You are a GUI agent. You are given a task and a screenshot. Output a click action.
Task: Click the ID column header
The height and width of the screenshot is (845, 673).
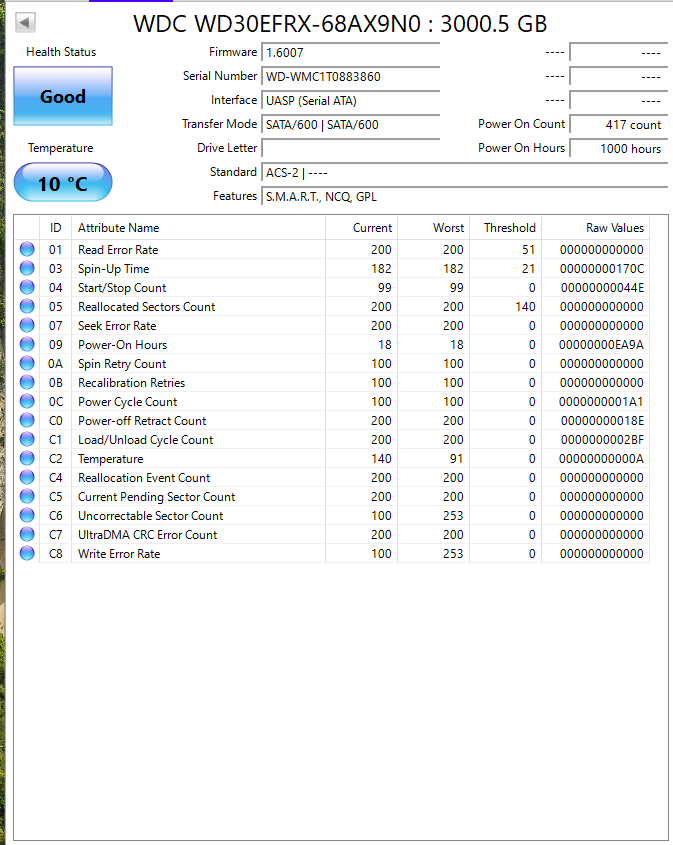point(55,227)
